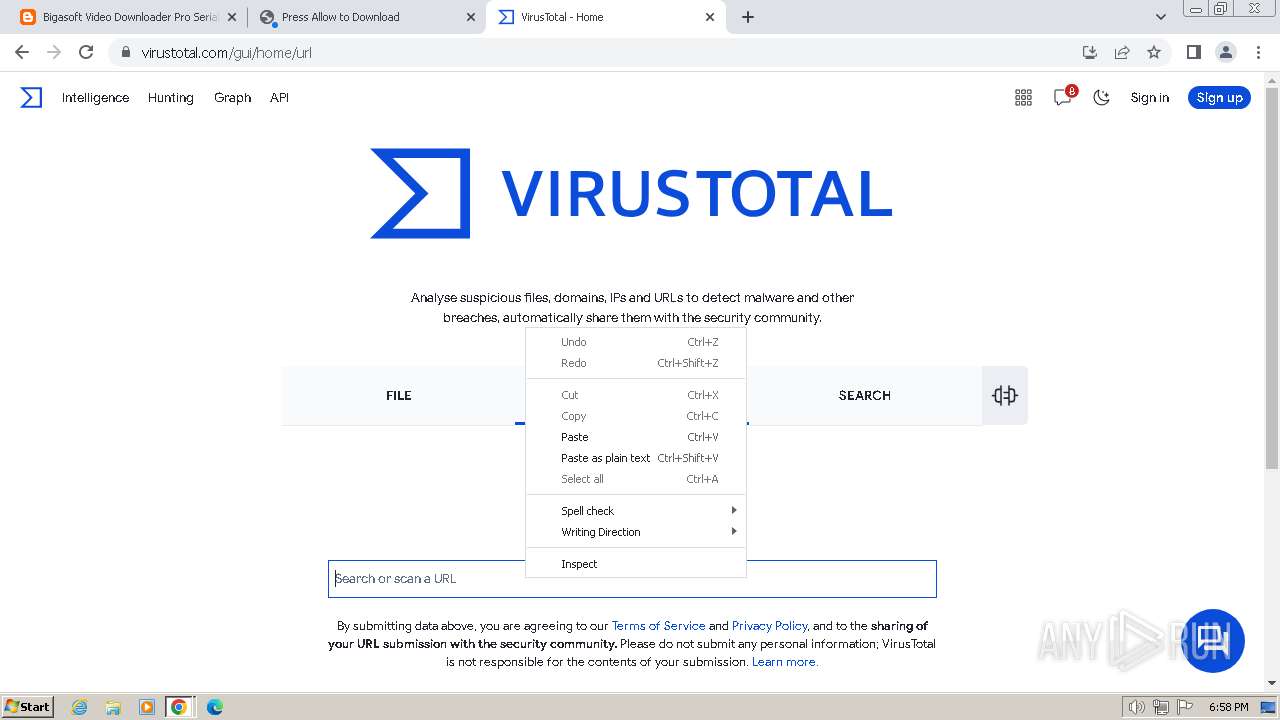The height and width of the screenshot is (720, 1280).
Task: Open the Terms of Service link
Action: 658,626
